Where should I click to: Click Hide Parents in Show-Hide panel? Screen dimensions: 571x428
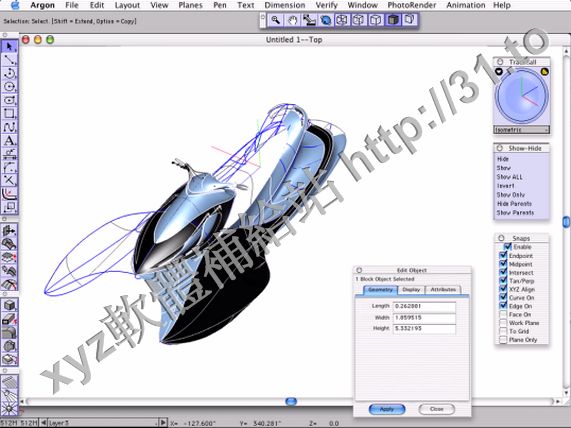tap(514, 204)
